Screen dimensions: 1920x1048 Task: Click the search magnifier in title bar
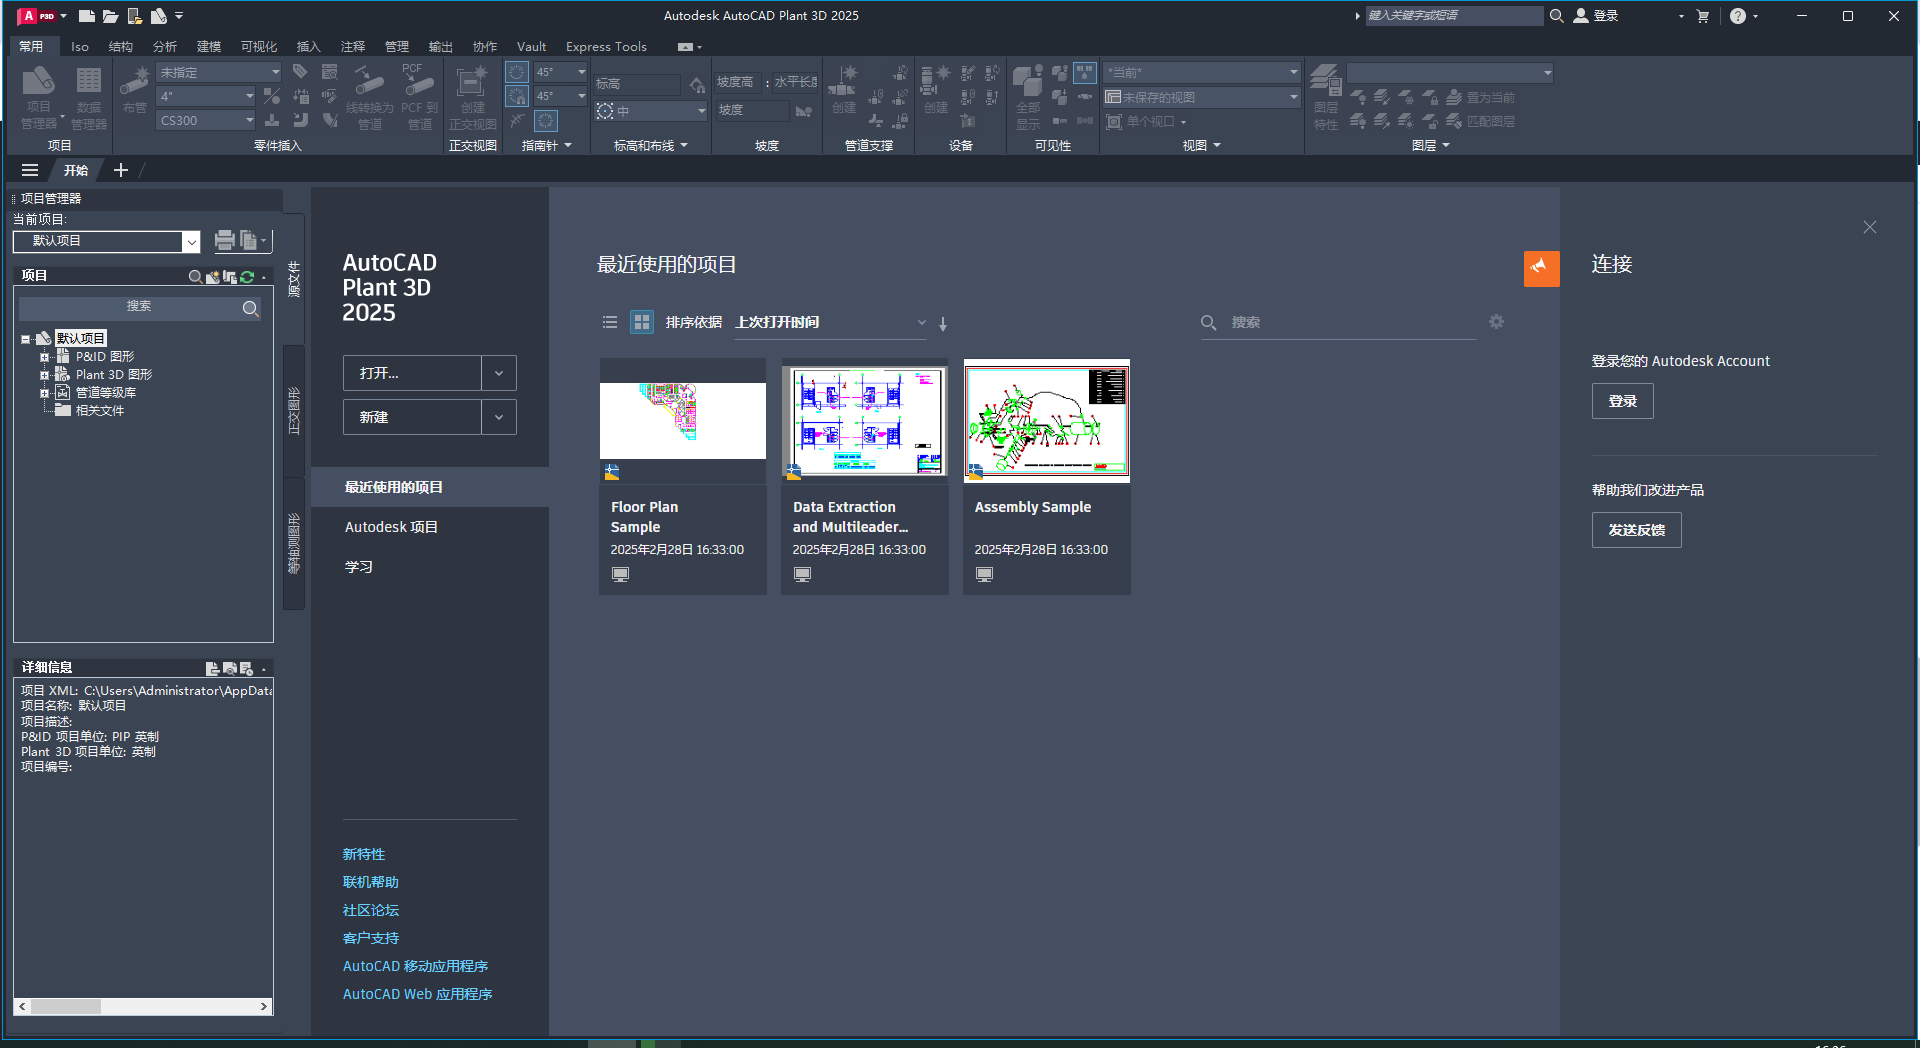1556,16
